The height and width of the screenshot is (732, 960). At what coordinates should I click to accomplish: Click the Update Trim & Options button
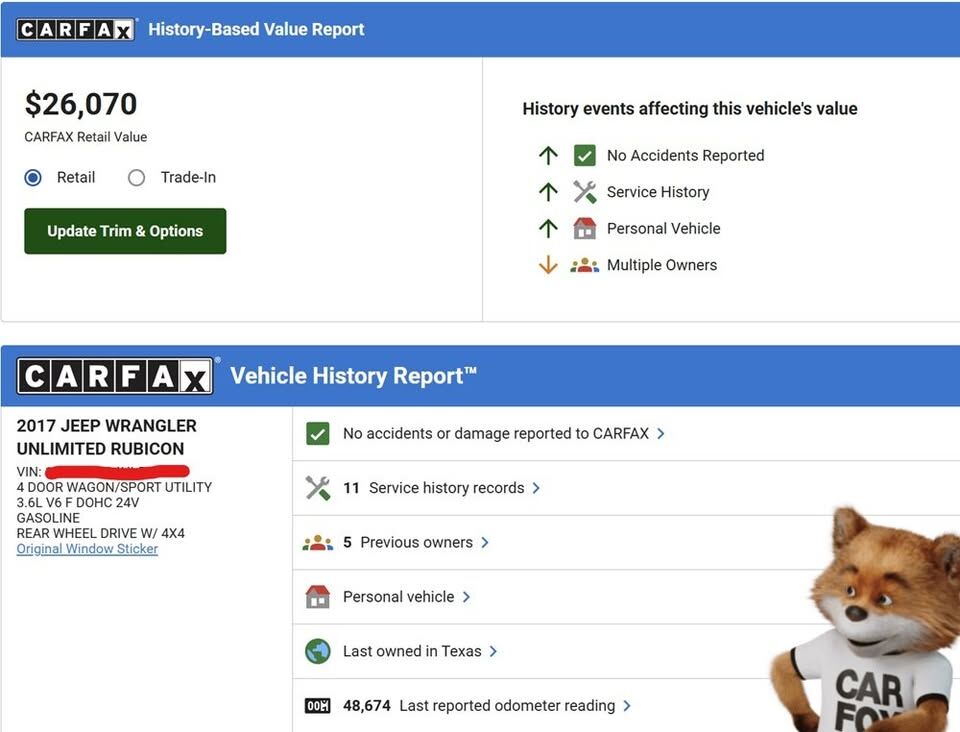[x=125, y=231]
